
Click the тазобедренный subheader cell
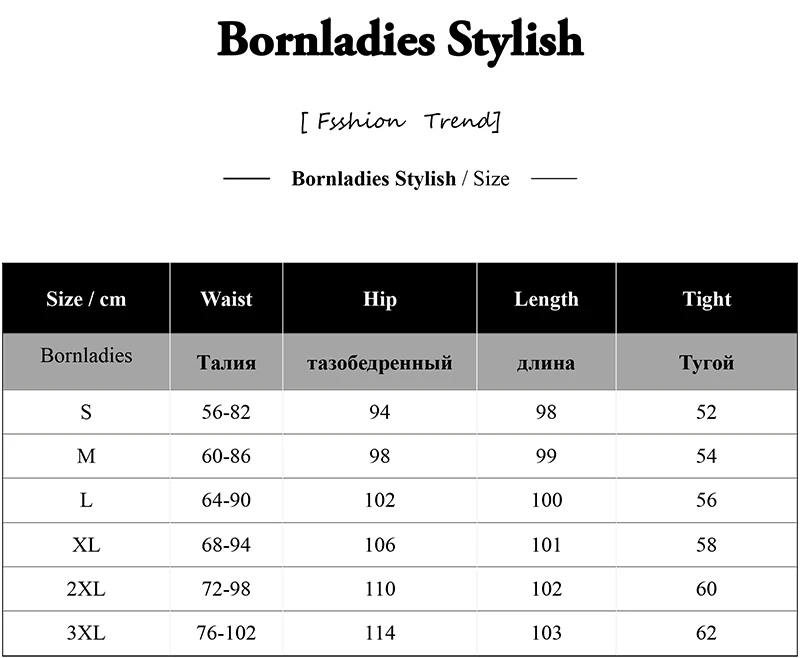click(380, 362)
